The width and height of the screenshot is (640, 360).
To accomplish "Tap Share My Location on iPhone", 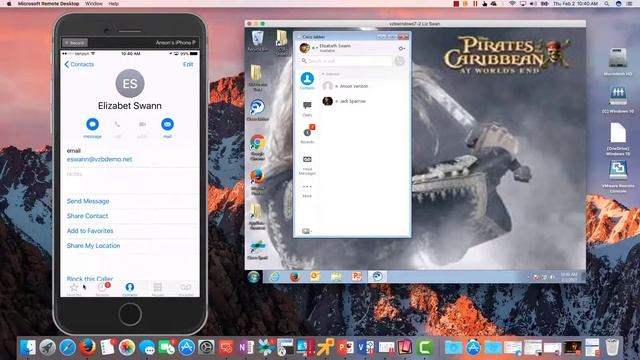I will click(x=93, y=246).
